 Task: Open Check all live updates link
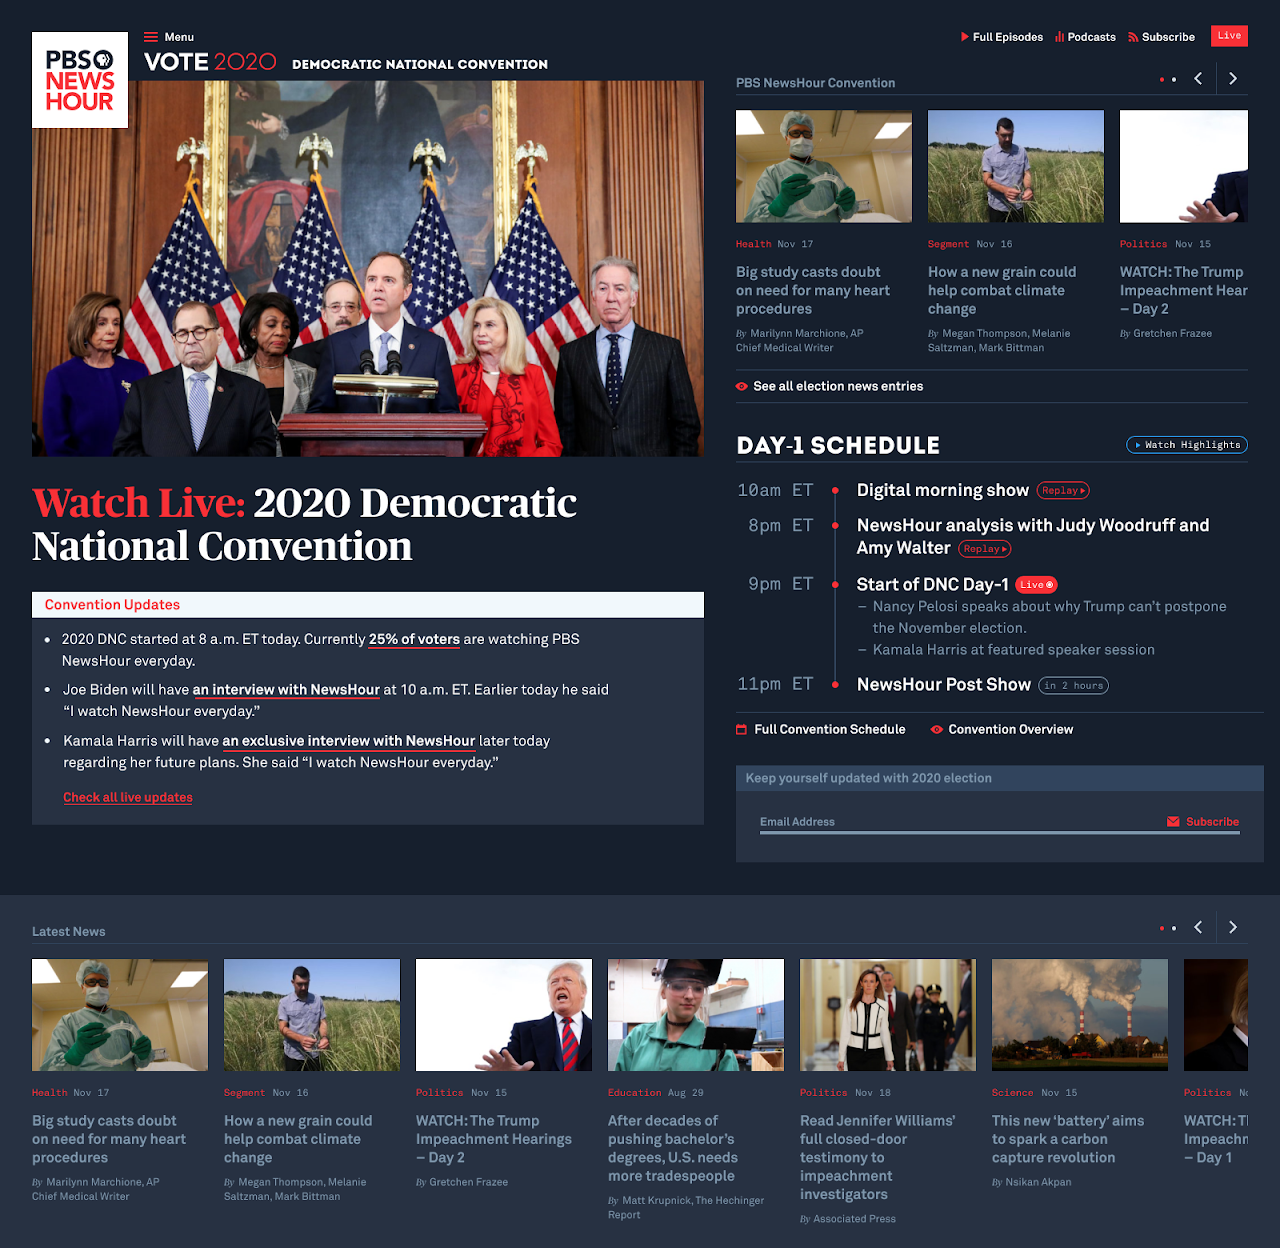128,798
